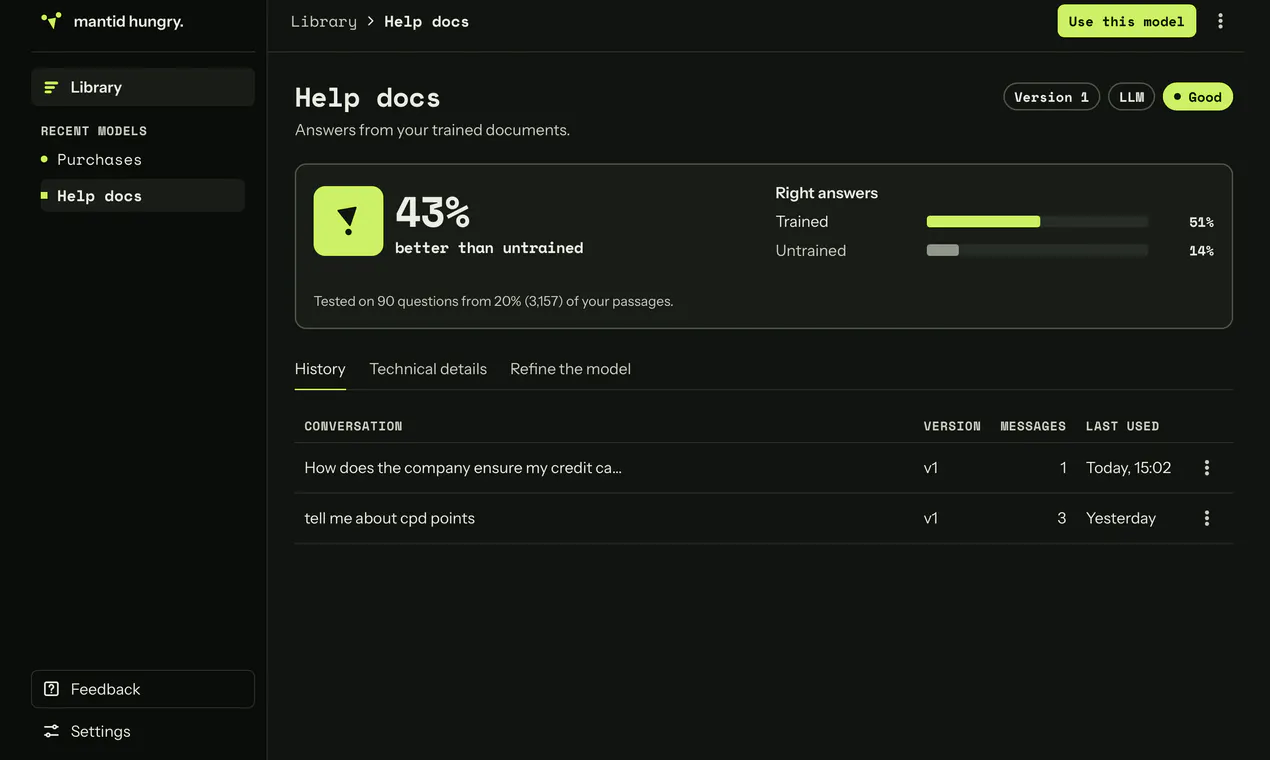Open row menu for cpd points conversation
This screenshot has width=1270, height=760.
tap(1207, 518)
